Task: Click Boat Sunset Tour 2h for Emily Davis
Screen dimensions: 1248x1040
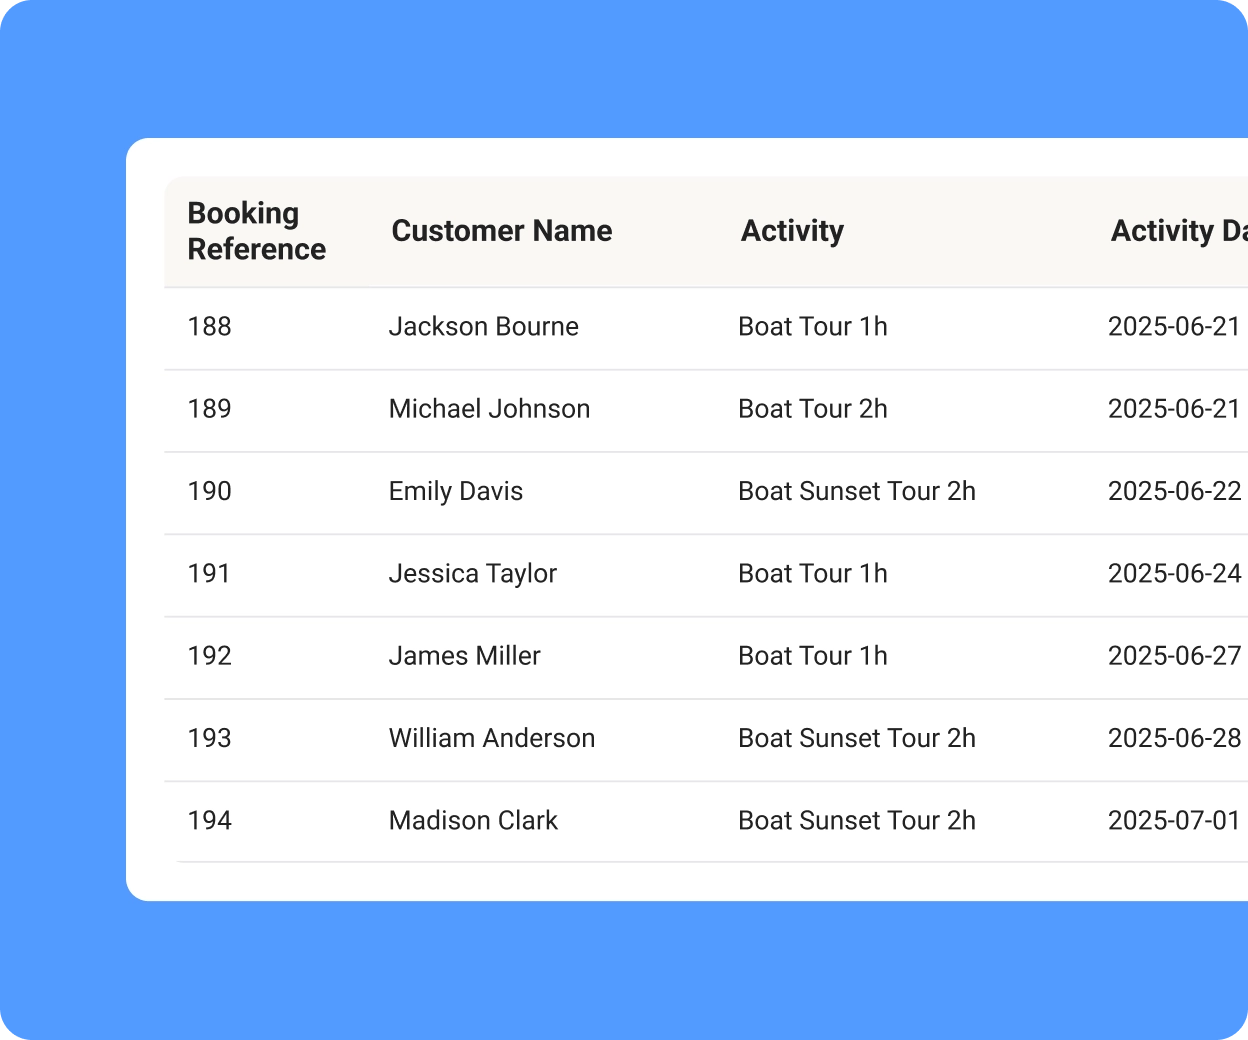Action: pyautogui.click(x=857, y=491)
